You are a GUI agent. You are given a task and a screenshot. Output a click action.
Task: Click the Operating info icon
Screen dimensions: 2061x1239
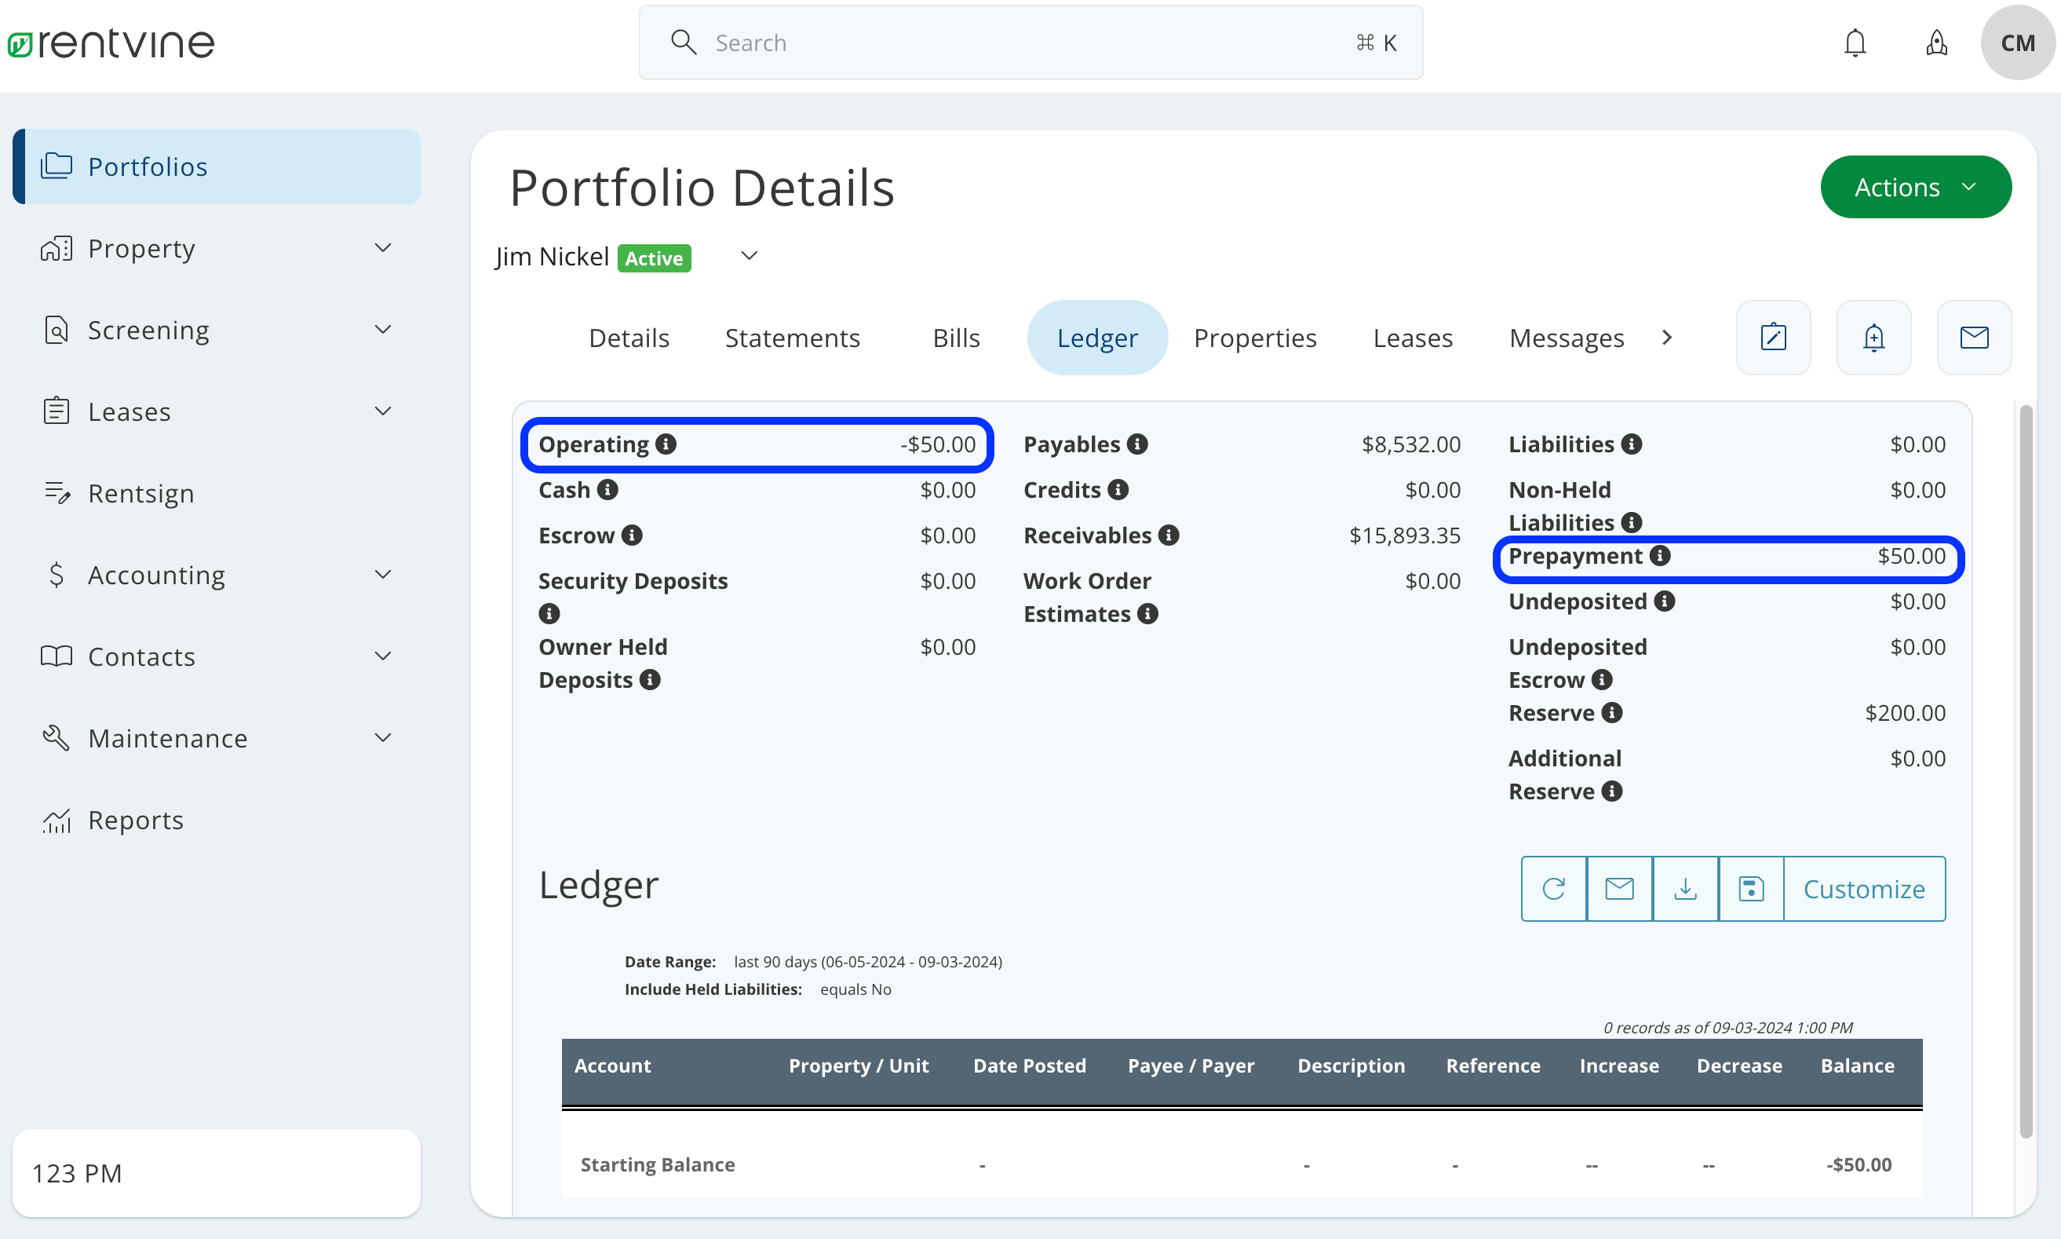point(666,444)
